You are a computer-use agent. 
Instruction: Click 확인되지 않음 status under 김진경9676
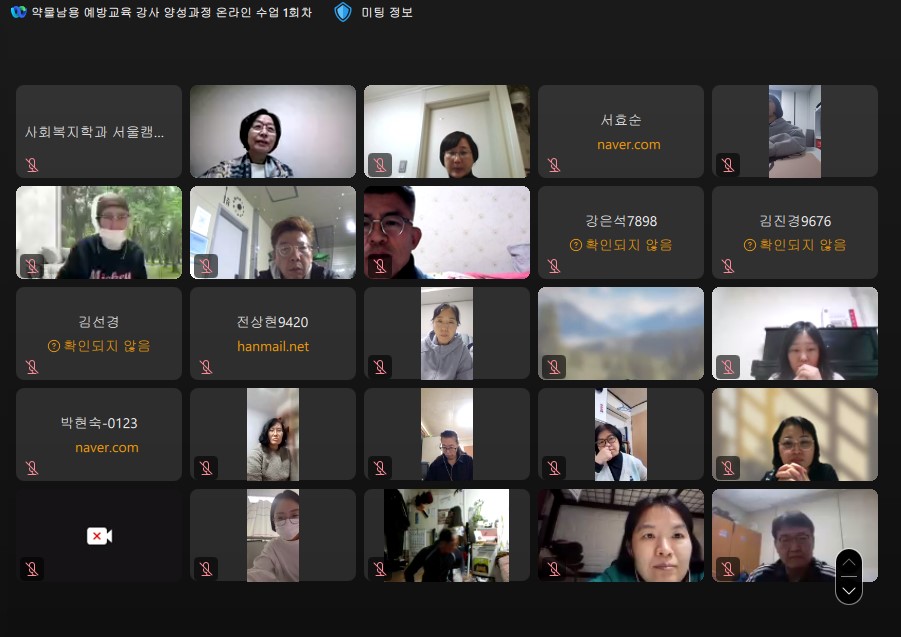point(795,245)
